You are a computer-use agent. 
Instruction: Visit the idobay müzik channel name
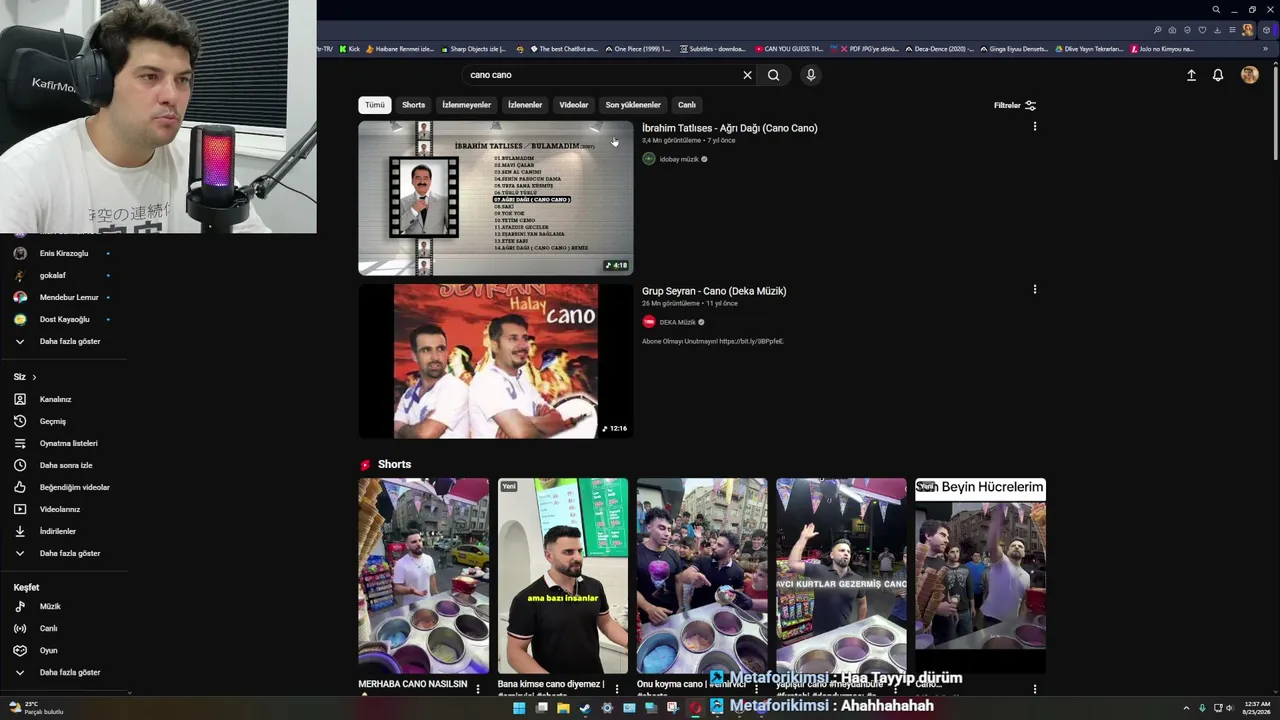click(x=679, y=159)
